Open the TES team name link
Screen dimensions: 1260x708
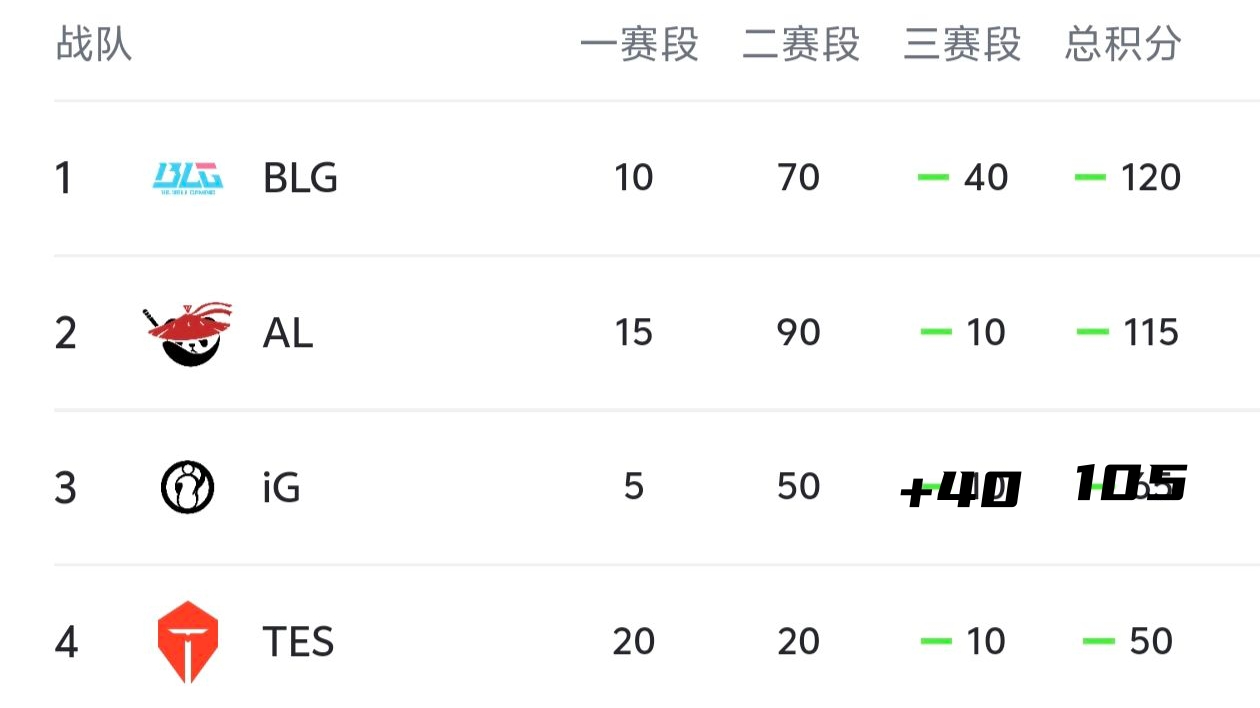coord(298,641)
